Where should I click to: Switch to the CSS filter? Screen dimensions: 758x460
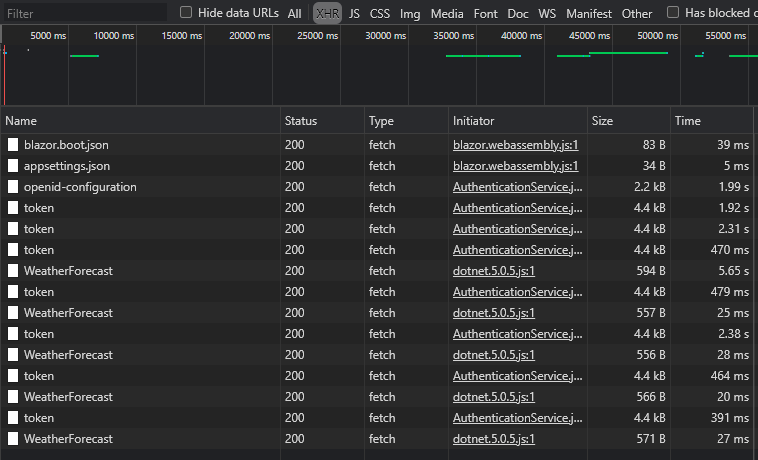pos(379,14)
